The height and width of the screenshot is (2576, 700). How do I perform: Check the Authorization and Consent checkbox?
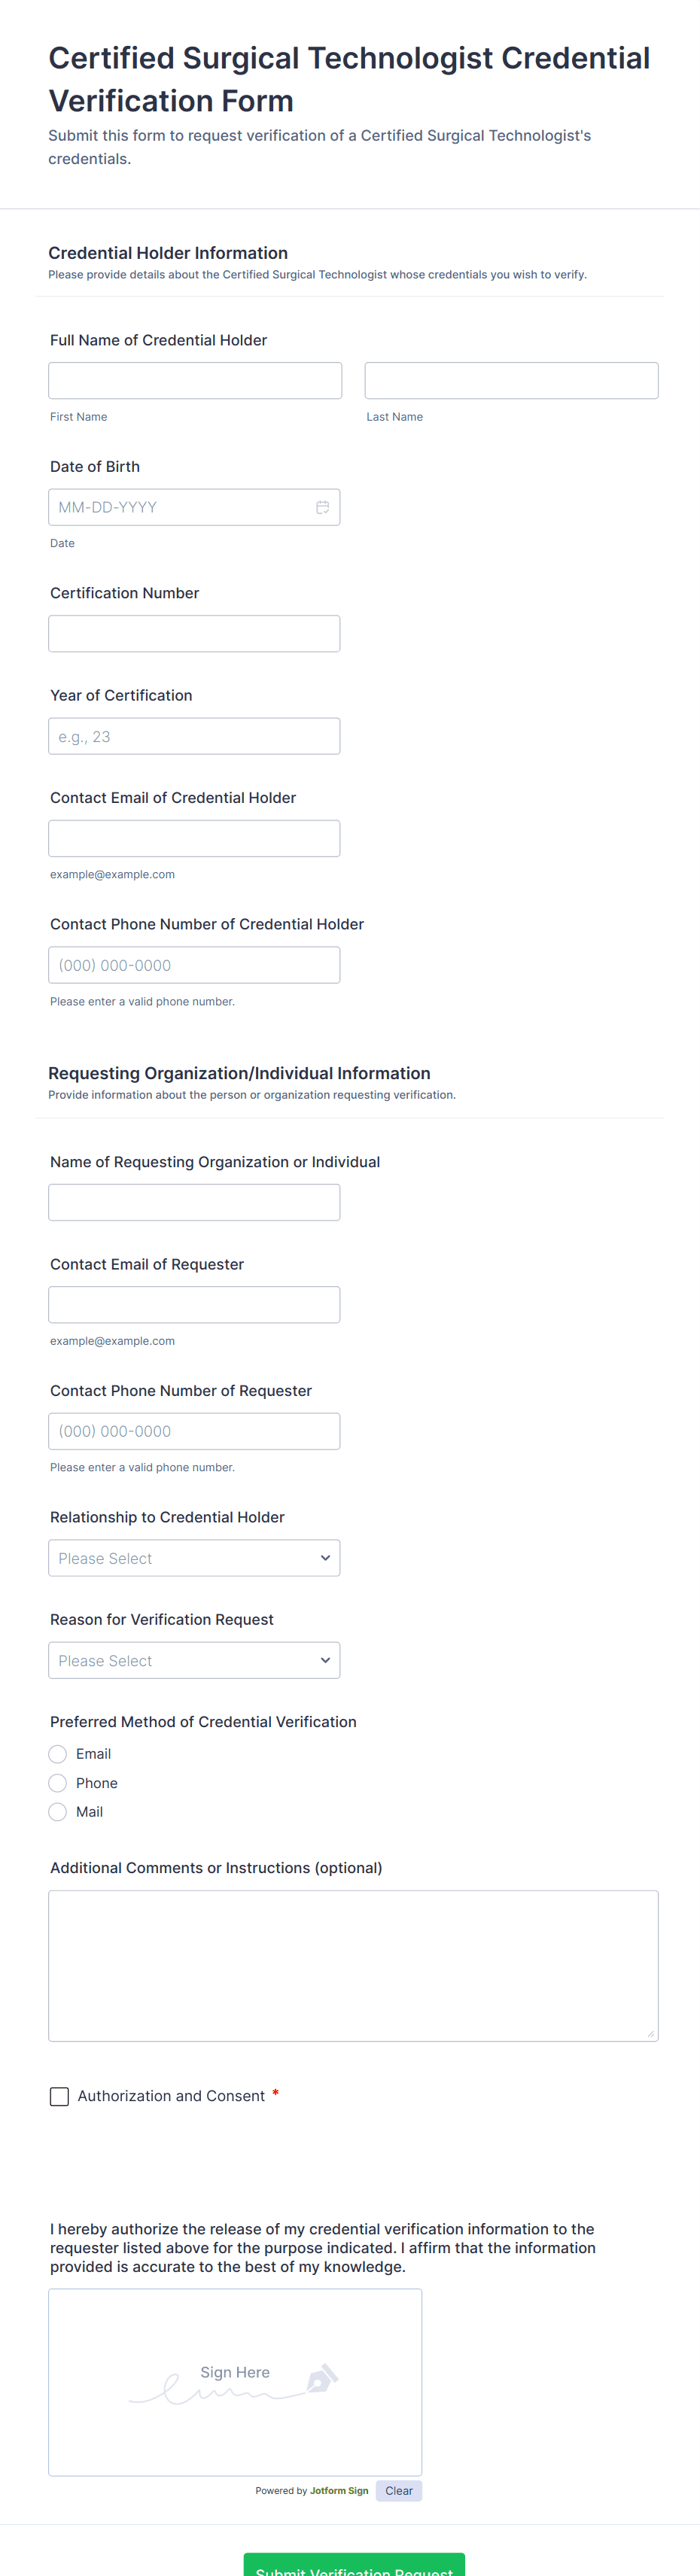(60, 2096)
